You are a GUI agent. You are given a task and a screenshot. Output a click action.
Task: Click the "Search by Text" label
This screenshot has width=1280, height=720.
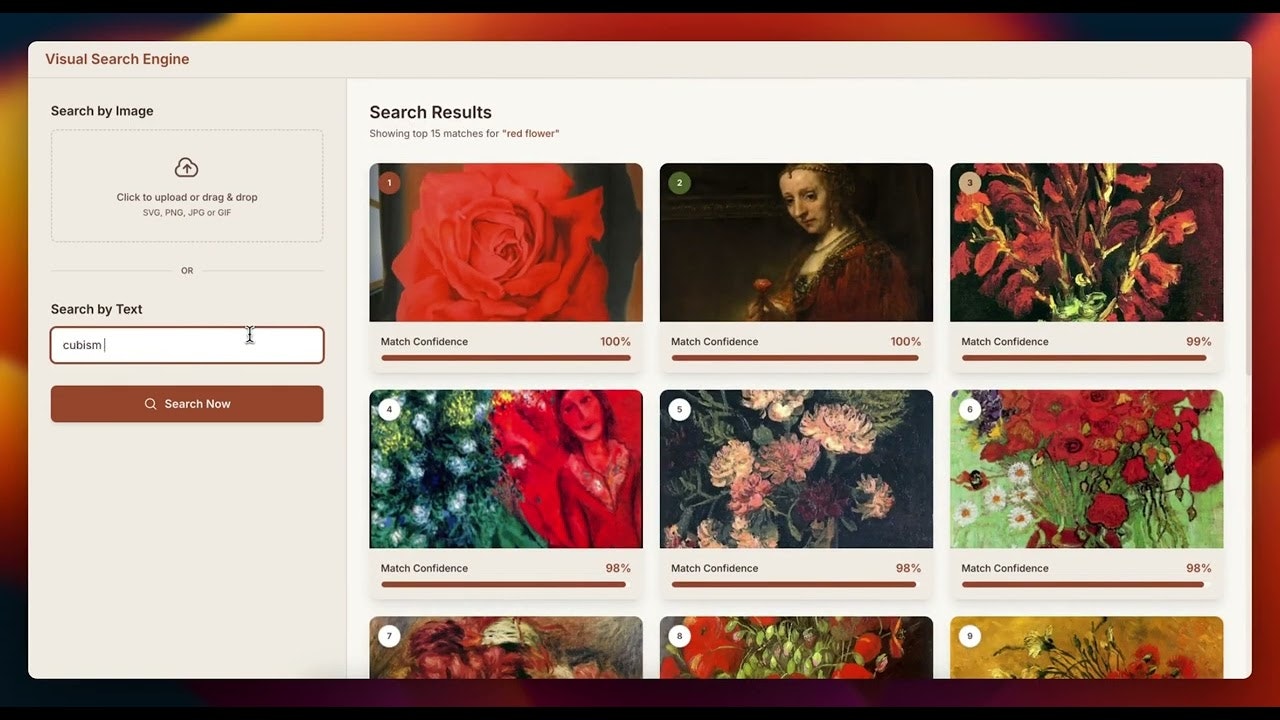[97, 309]
